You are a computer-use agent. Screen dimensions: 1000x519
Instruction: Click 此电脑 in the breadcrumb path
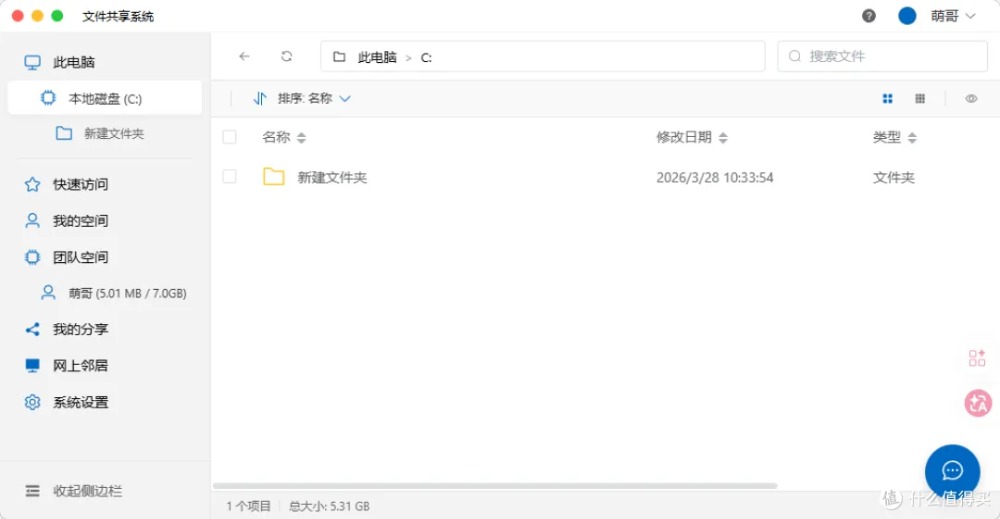pos(377,58)
